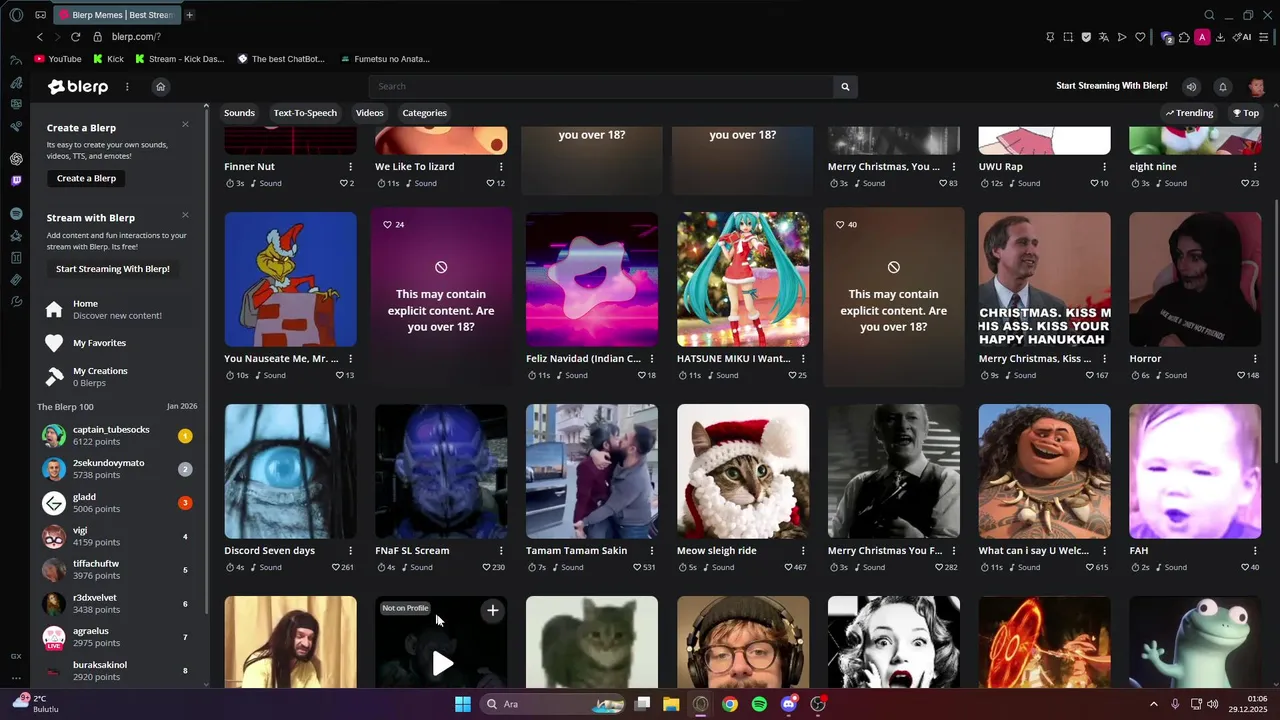Open notifications bell
This screenshot has width=1280, height=720.
point(1222,87)
